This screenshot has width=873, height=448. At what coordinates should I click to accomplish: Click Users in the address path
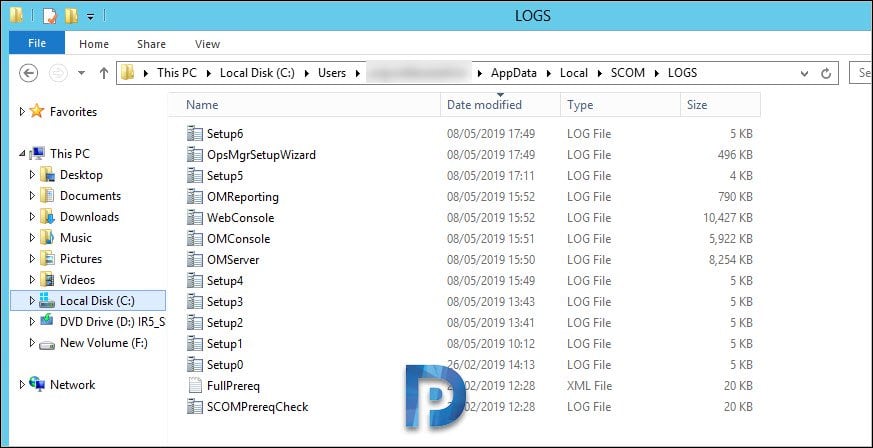point(332,73)
